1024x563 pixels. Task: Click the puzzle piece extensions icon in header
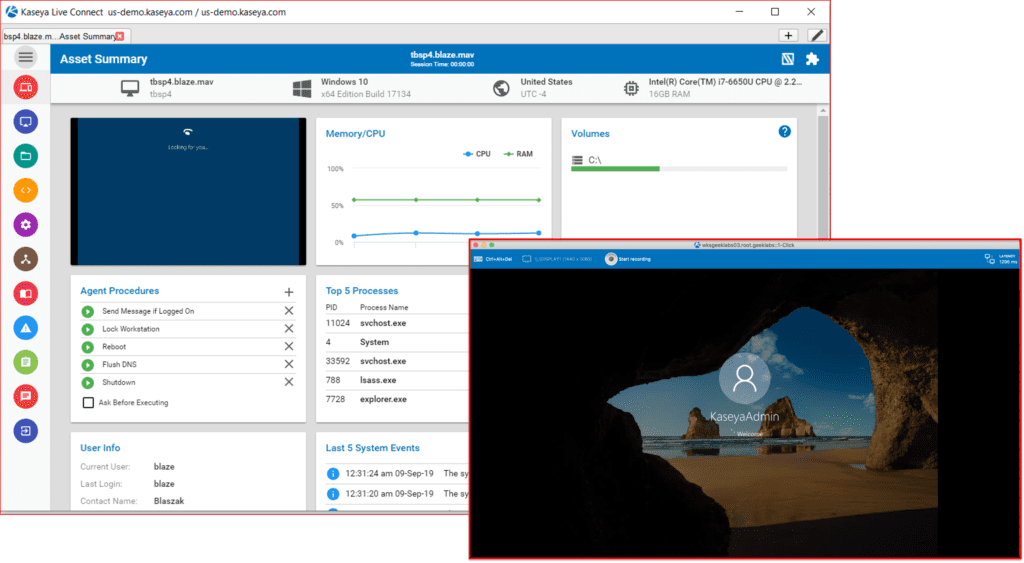(x=812, y=59)
